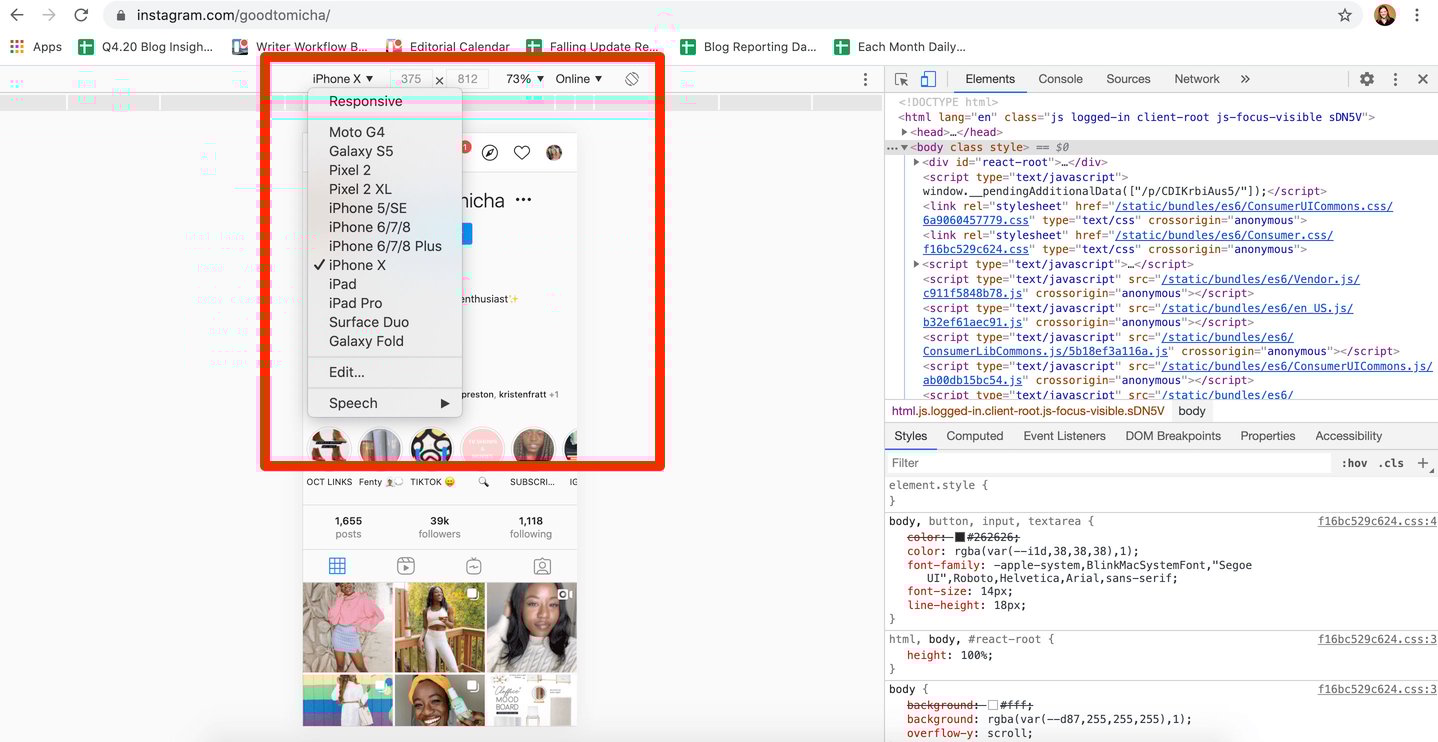Open the zoom 73% dropdown
Viewport: 1438px width, 742px height.
[525, 79]
